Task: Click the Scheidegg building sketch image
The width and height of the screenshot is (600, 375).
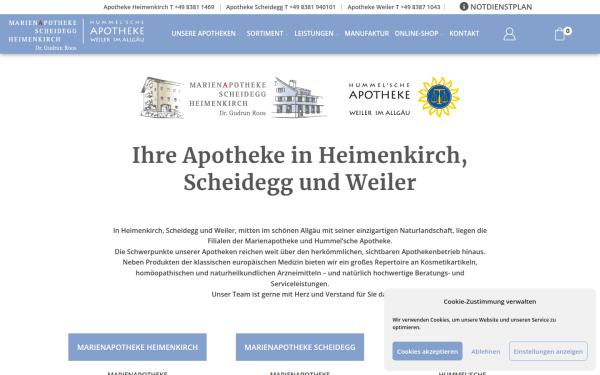Action: [x=299, y=98]
